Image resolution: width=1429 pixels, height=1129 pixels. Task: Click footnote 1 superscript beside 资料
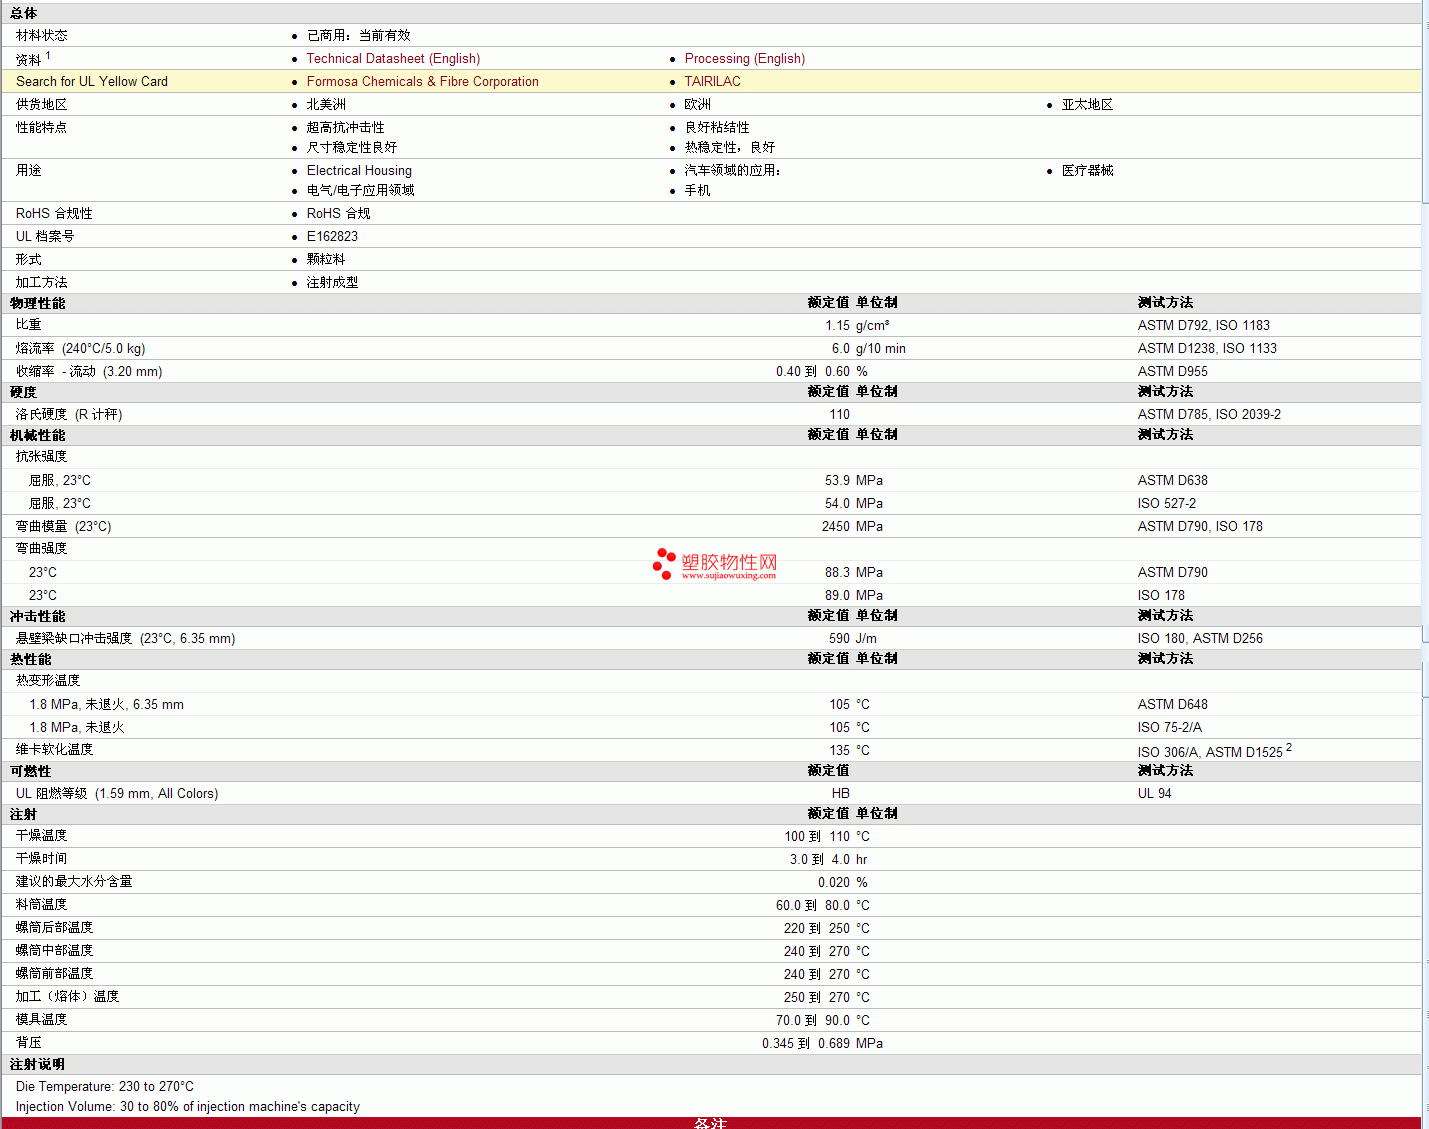pos(48,56)
